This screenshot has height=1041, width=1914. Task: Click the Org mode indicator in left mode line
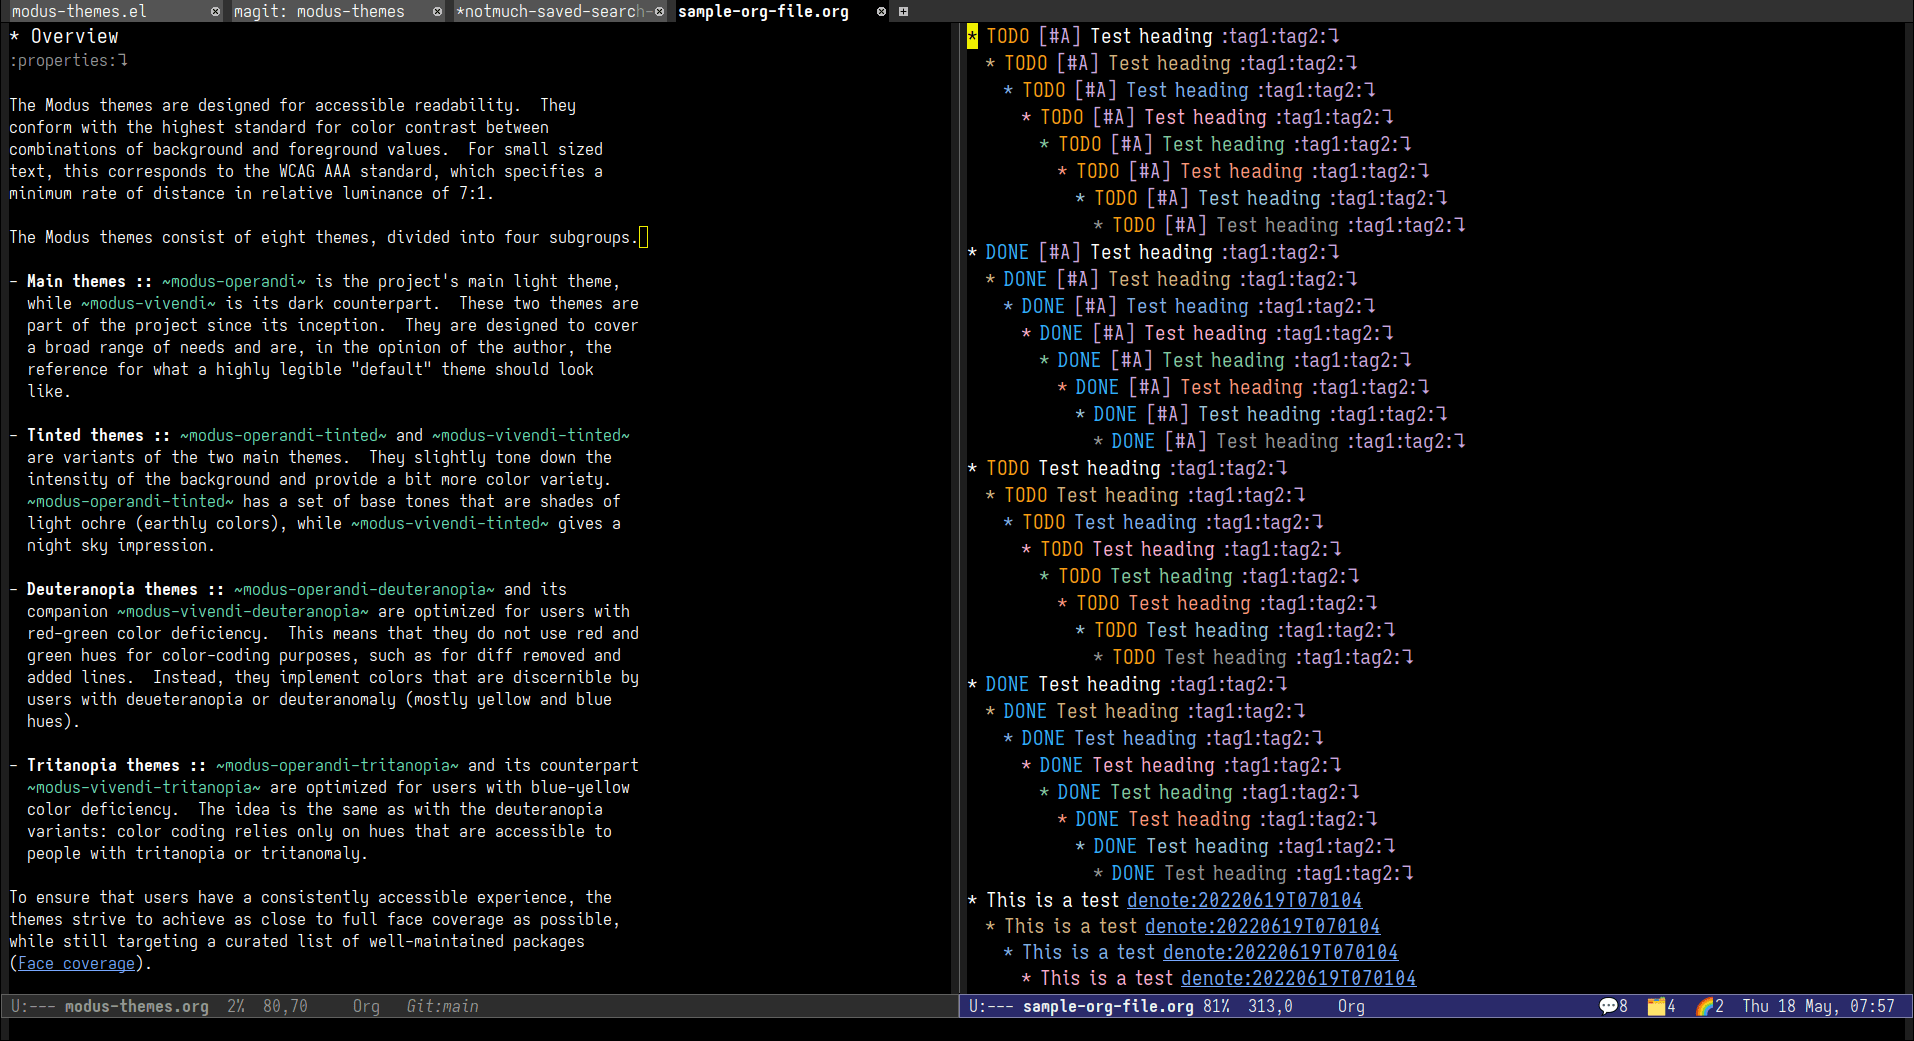click(366, 1006)
